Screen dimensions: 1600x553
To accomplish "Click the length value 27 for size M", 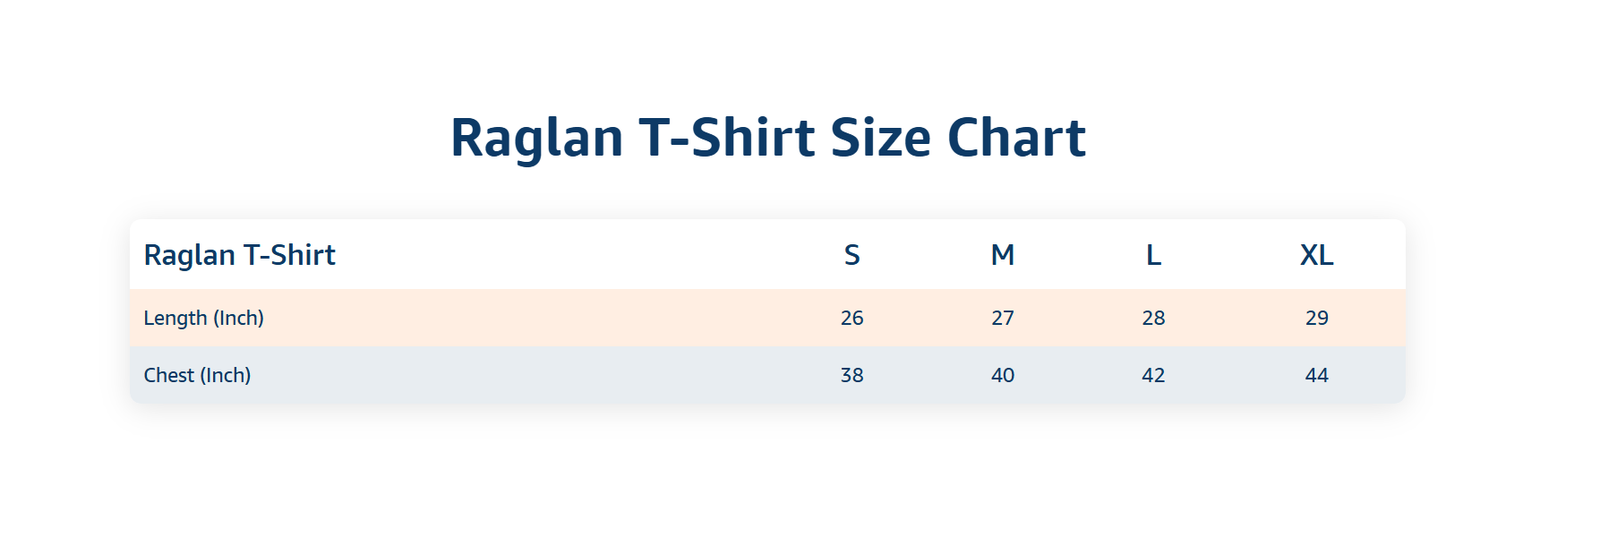I will pos(1003,318).
